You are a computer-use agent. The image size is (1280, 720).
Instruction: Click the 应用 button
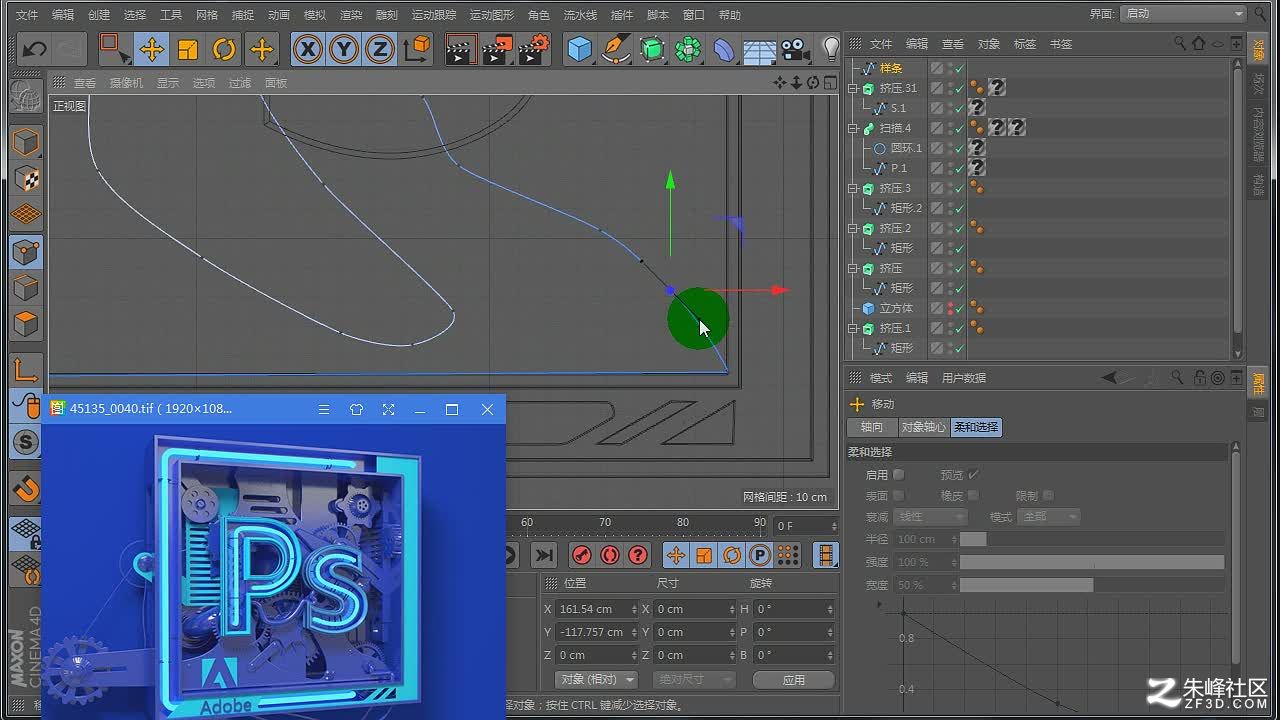point(794,680)
